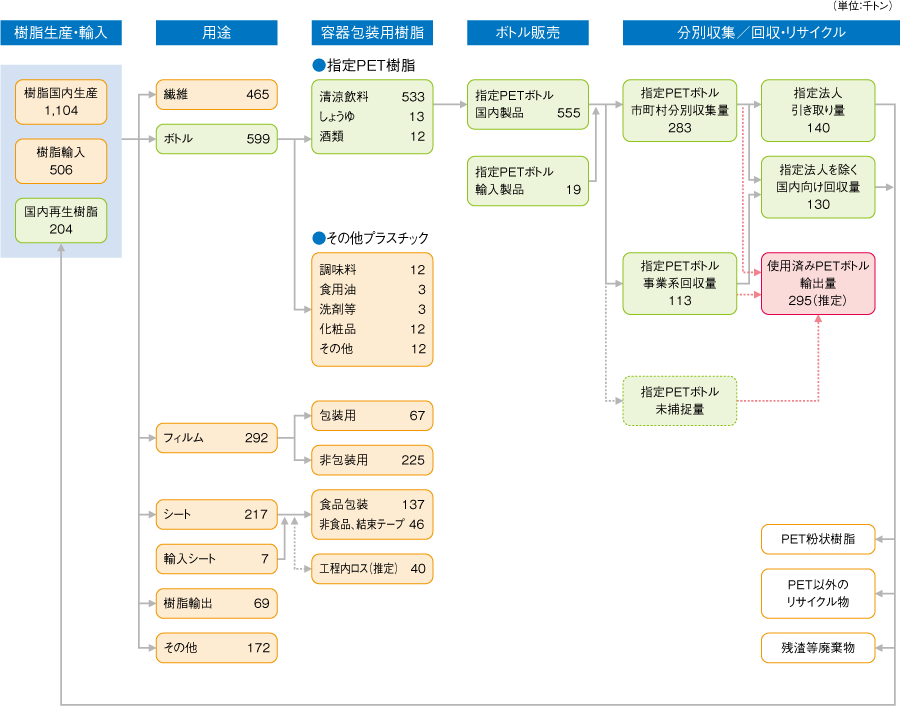The width and height of the screenshot is (900, 706).
Task: Open the 容器包装用樹脂 header
Action: (x=372, y=33)
